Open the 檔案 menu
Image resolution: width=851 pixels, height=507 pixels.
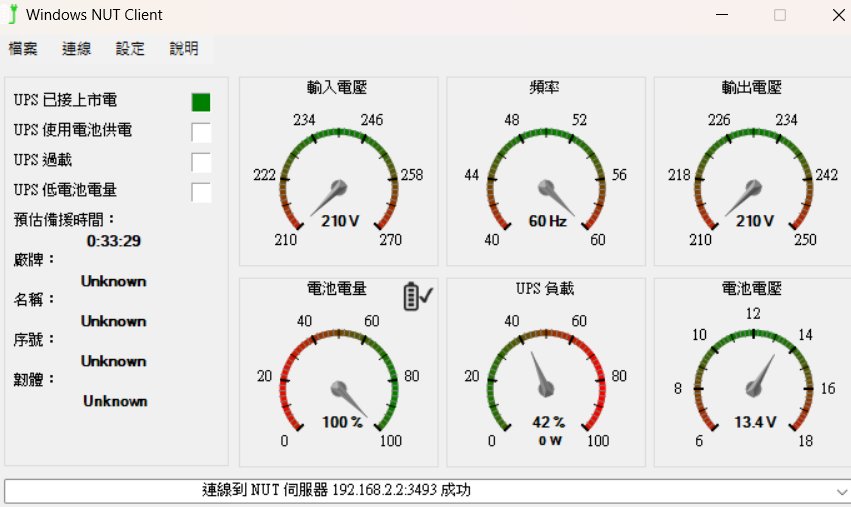click(23, 49)
